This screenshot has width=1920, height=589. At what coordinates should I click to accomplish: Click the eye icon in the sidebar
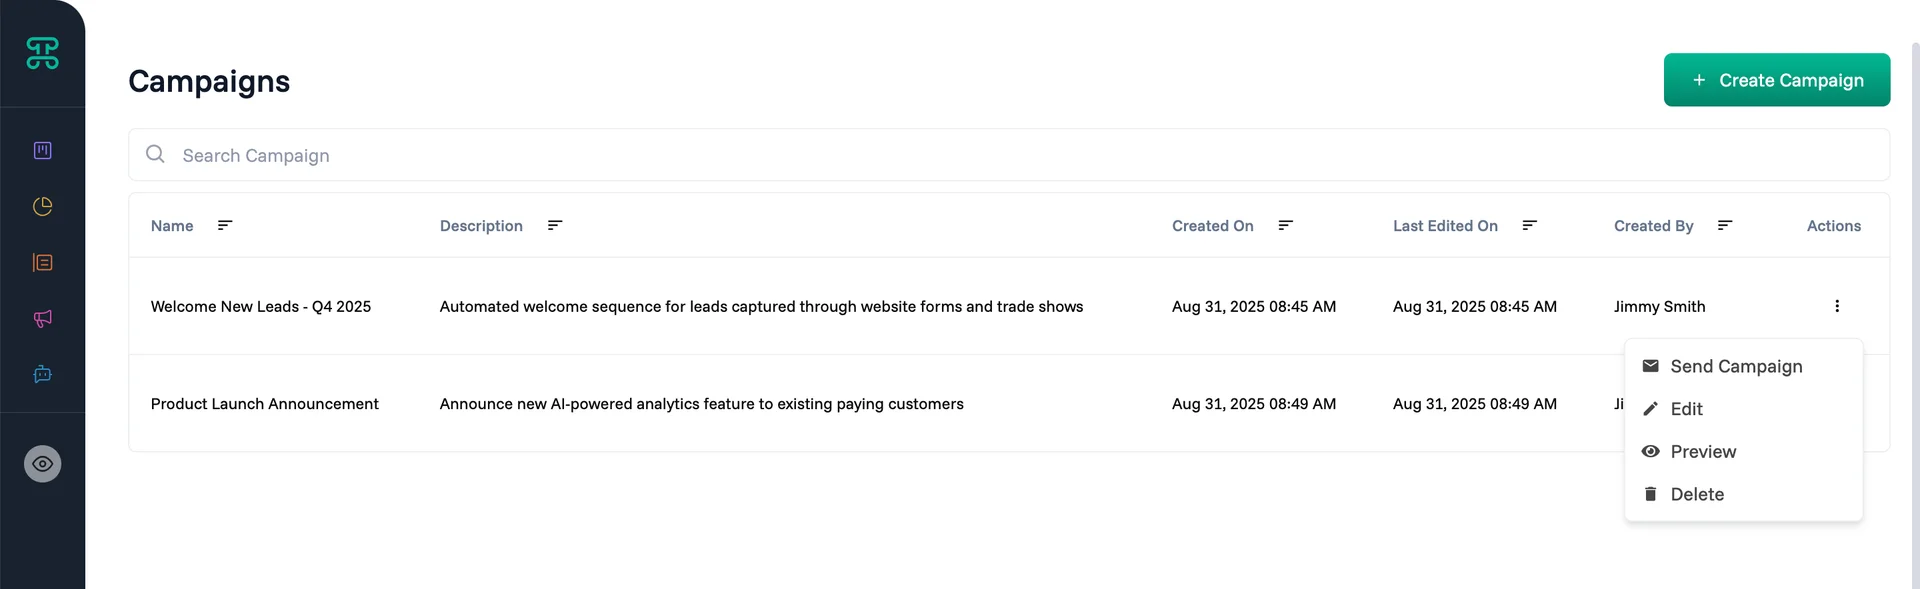(42, 464)
